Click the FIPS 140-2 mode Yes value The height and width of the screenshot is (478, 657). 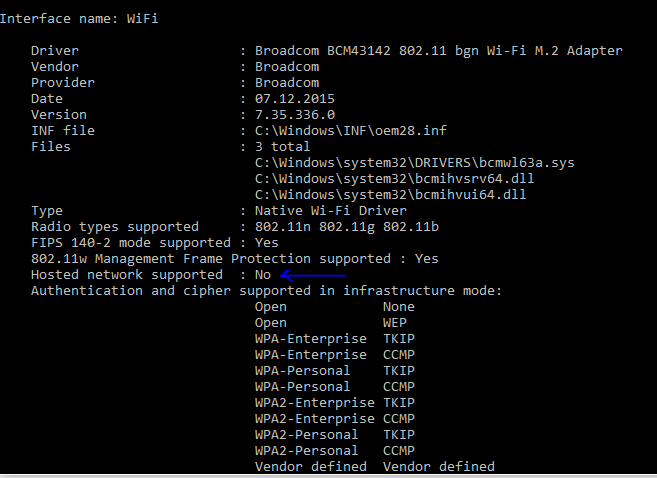266,243
